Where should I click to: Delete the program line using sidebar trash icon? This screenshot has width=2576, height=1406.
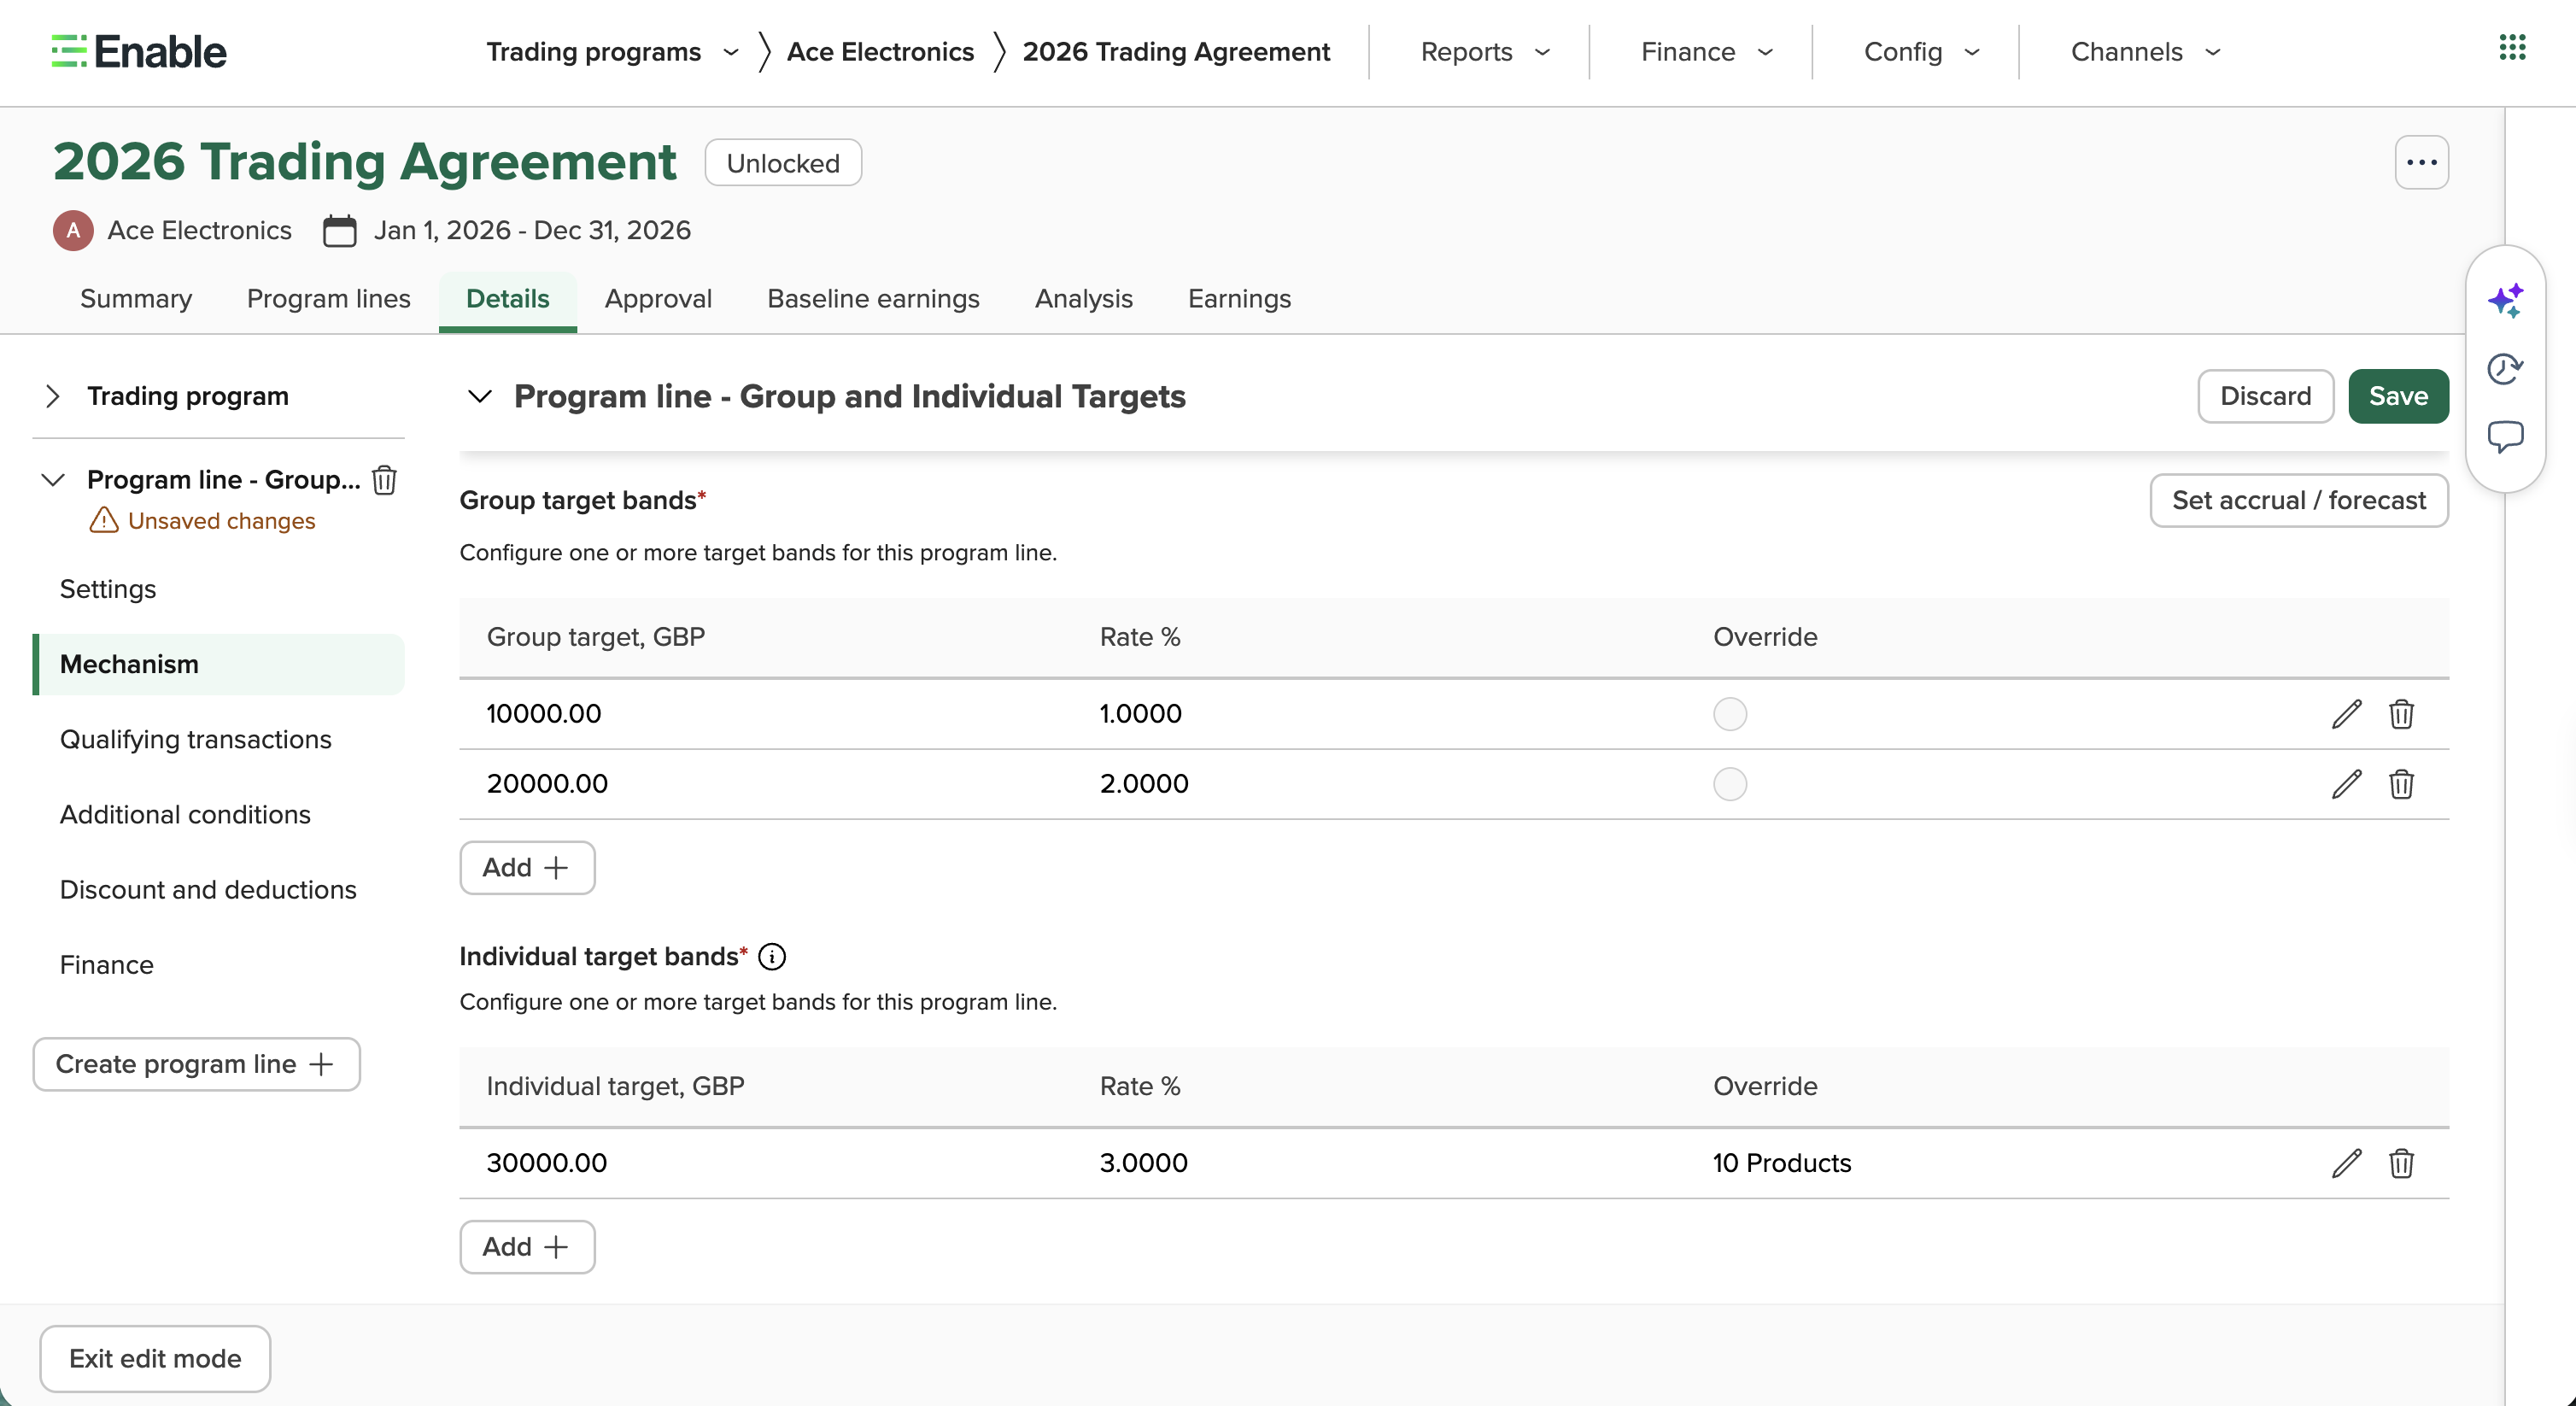pyautogui.click(x=384, y=480)
